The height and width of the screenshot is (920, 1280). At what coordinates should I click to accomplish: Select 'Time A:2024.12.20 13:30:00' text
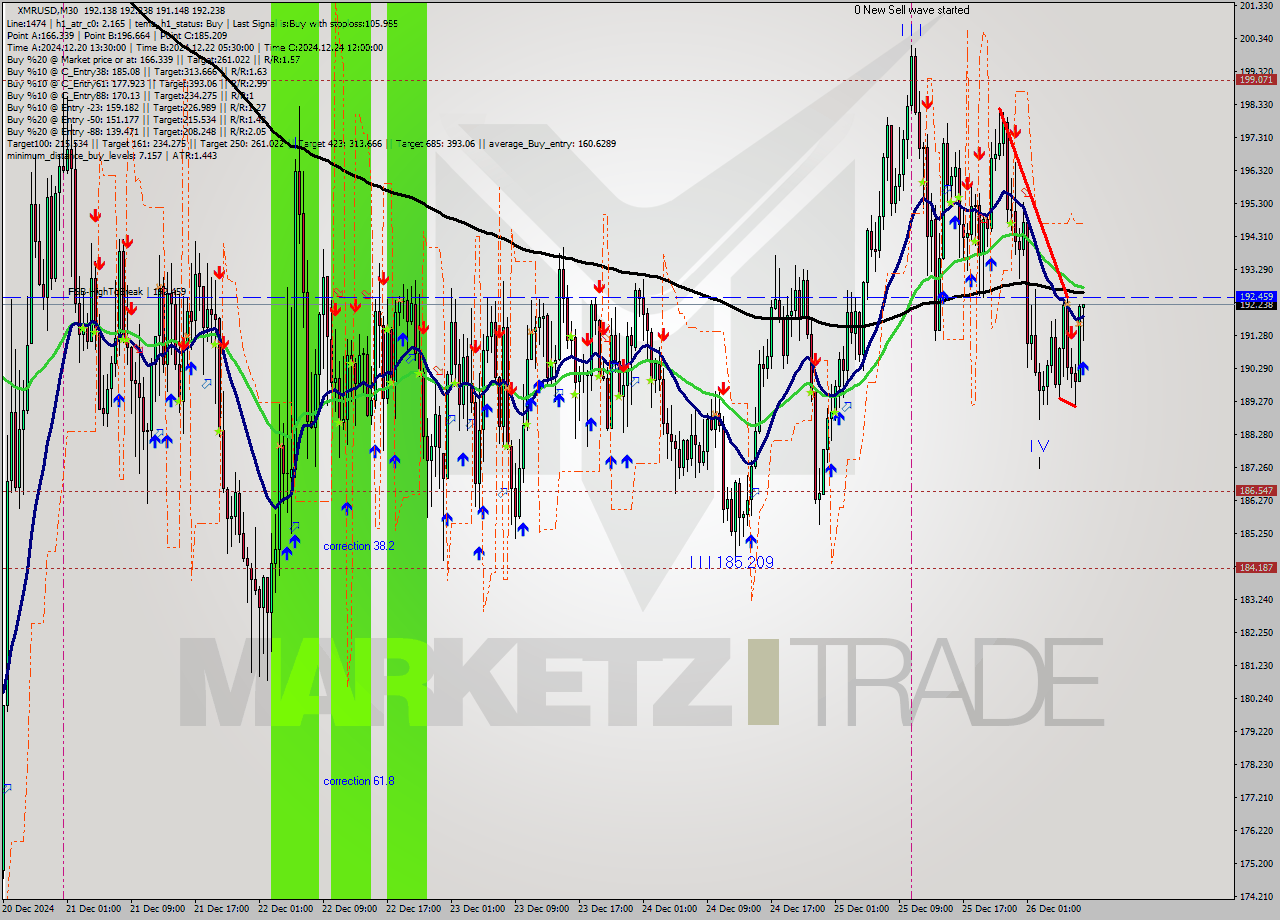(66, 47)
